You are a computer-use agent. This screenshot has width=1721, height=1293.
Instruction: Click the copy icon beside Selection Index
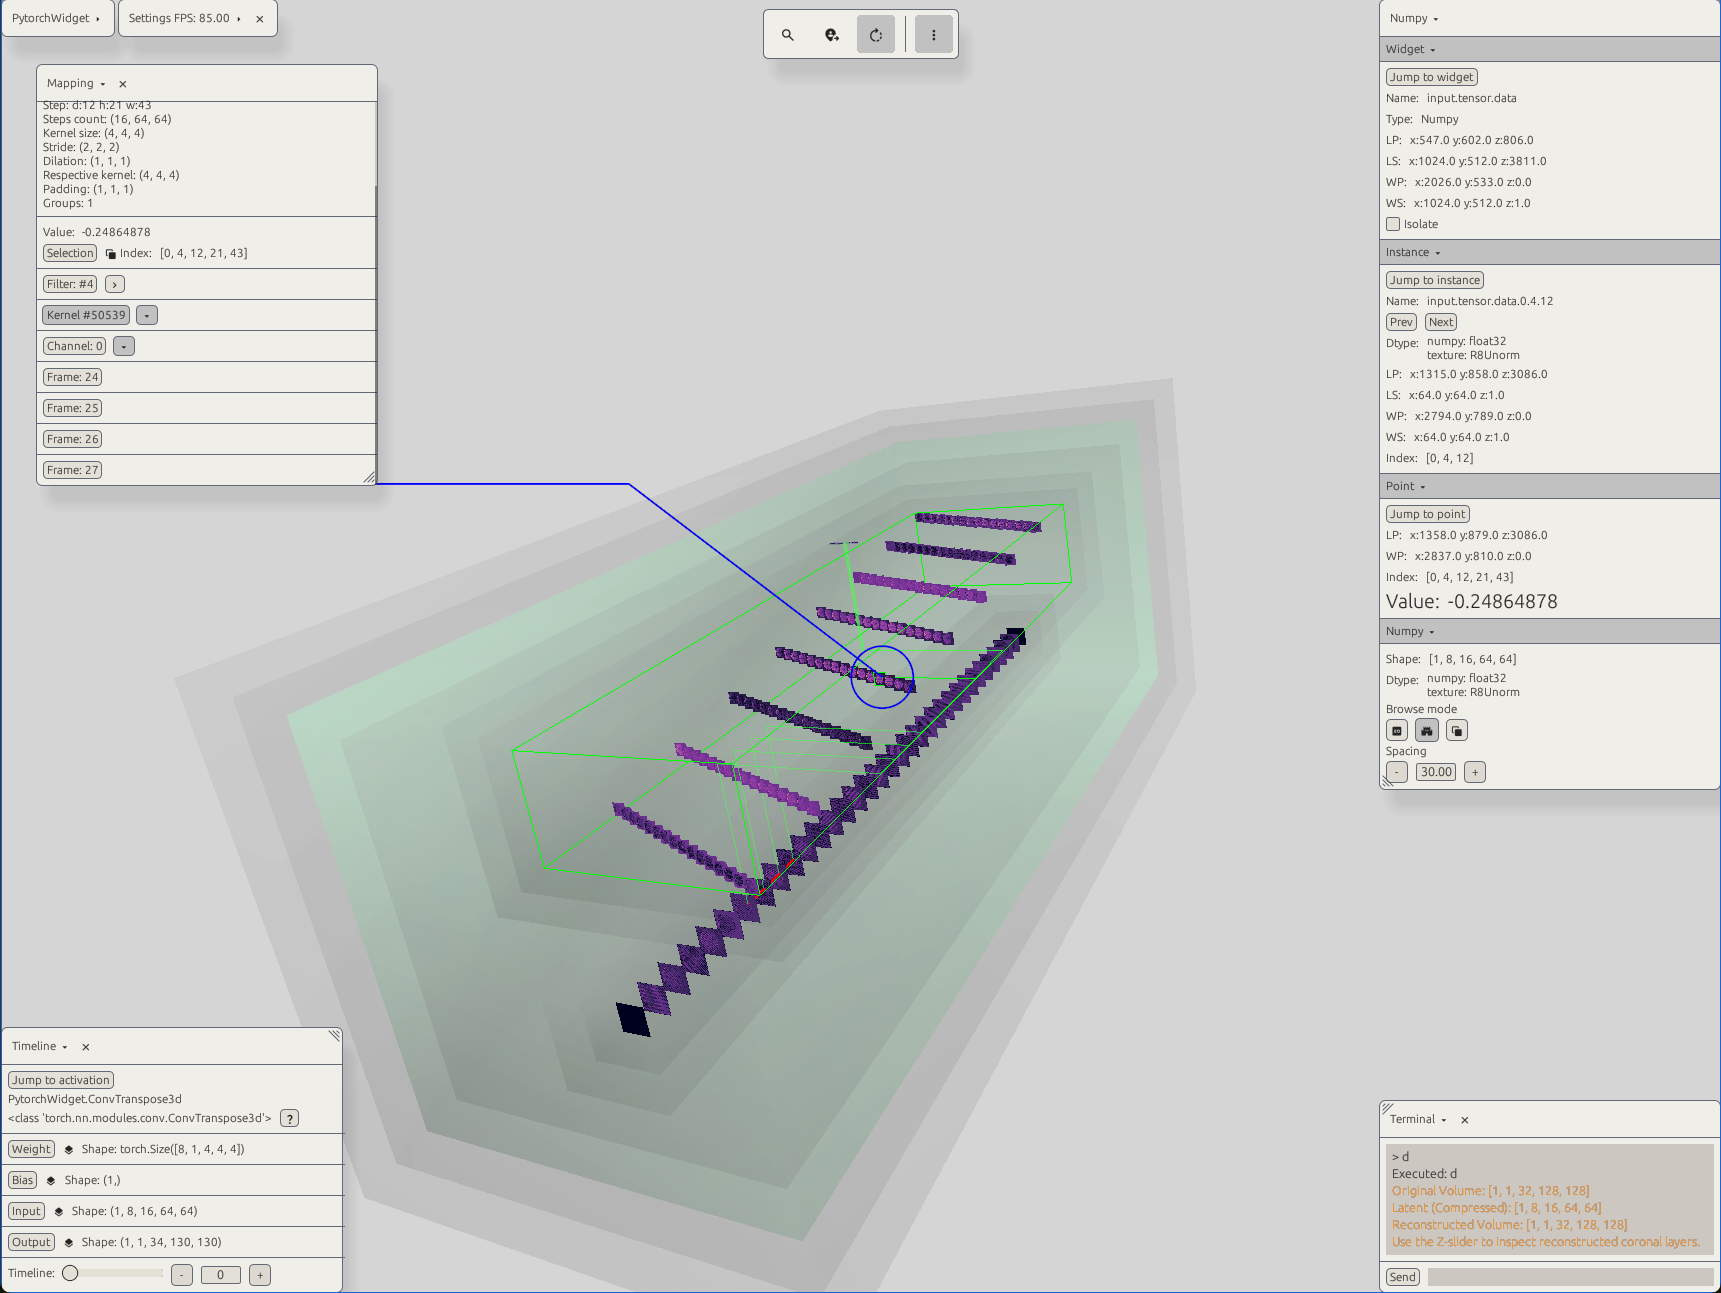tap(111, 254)
